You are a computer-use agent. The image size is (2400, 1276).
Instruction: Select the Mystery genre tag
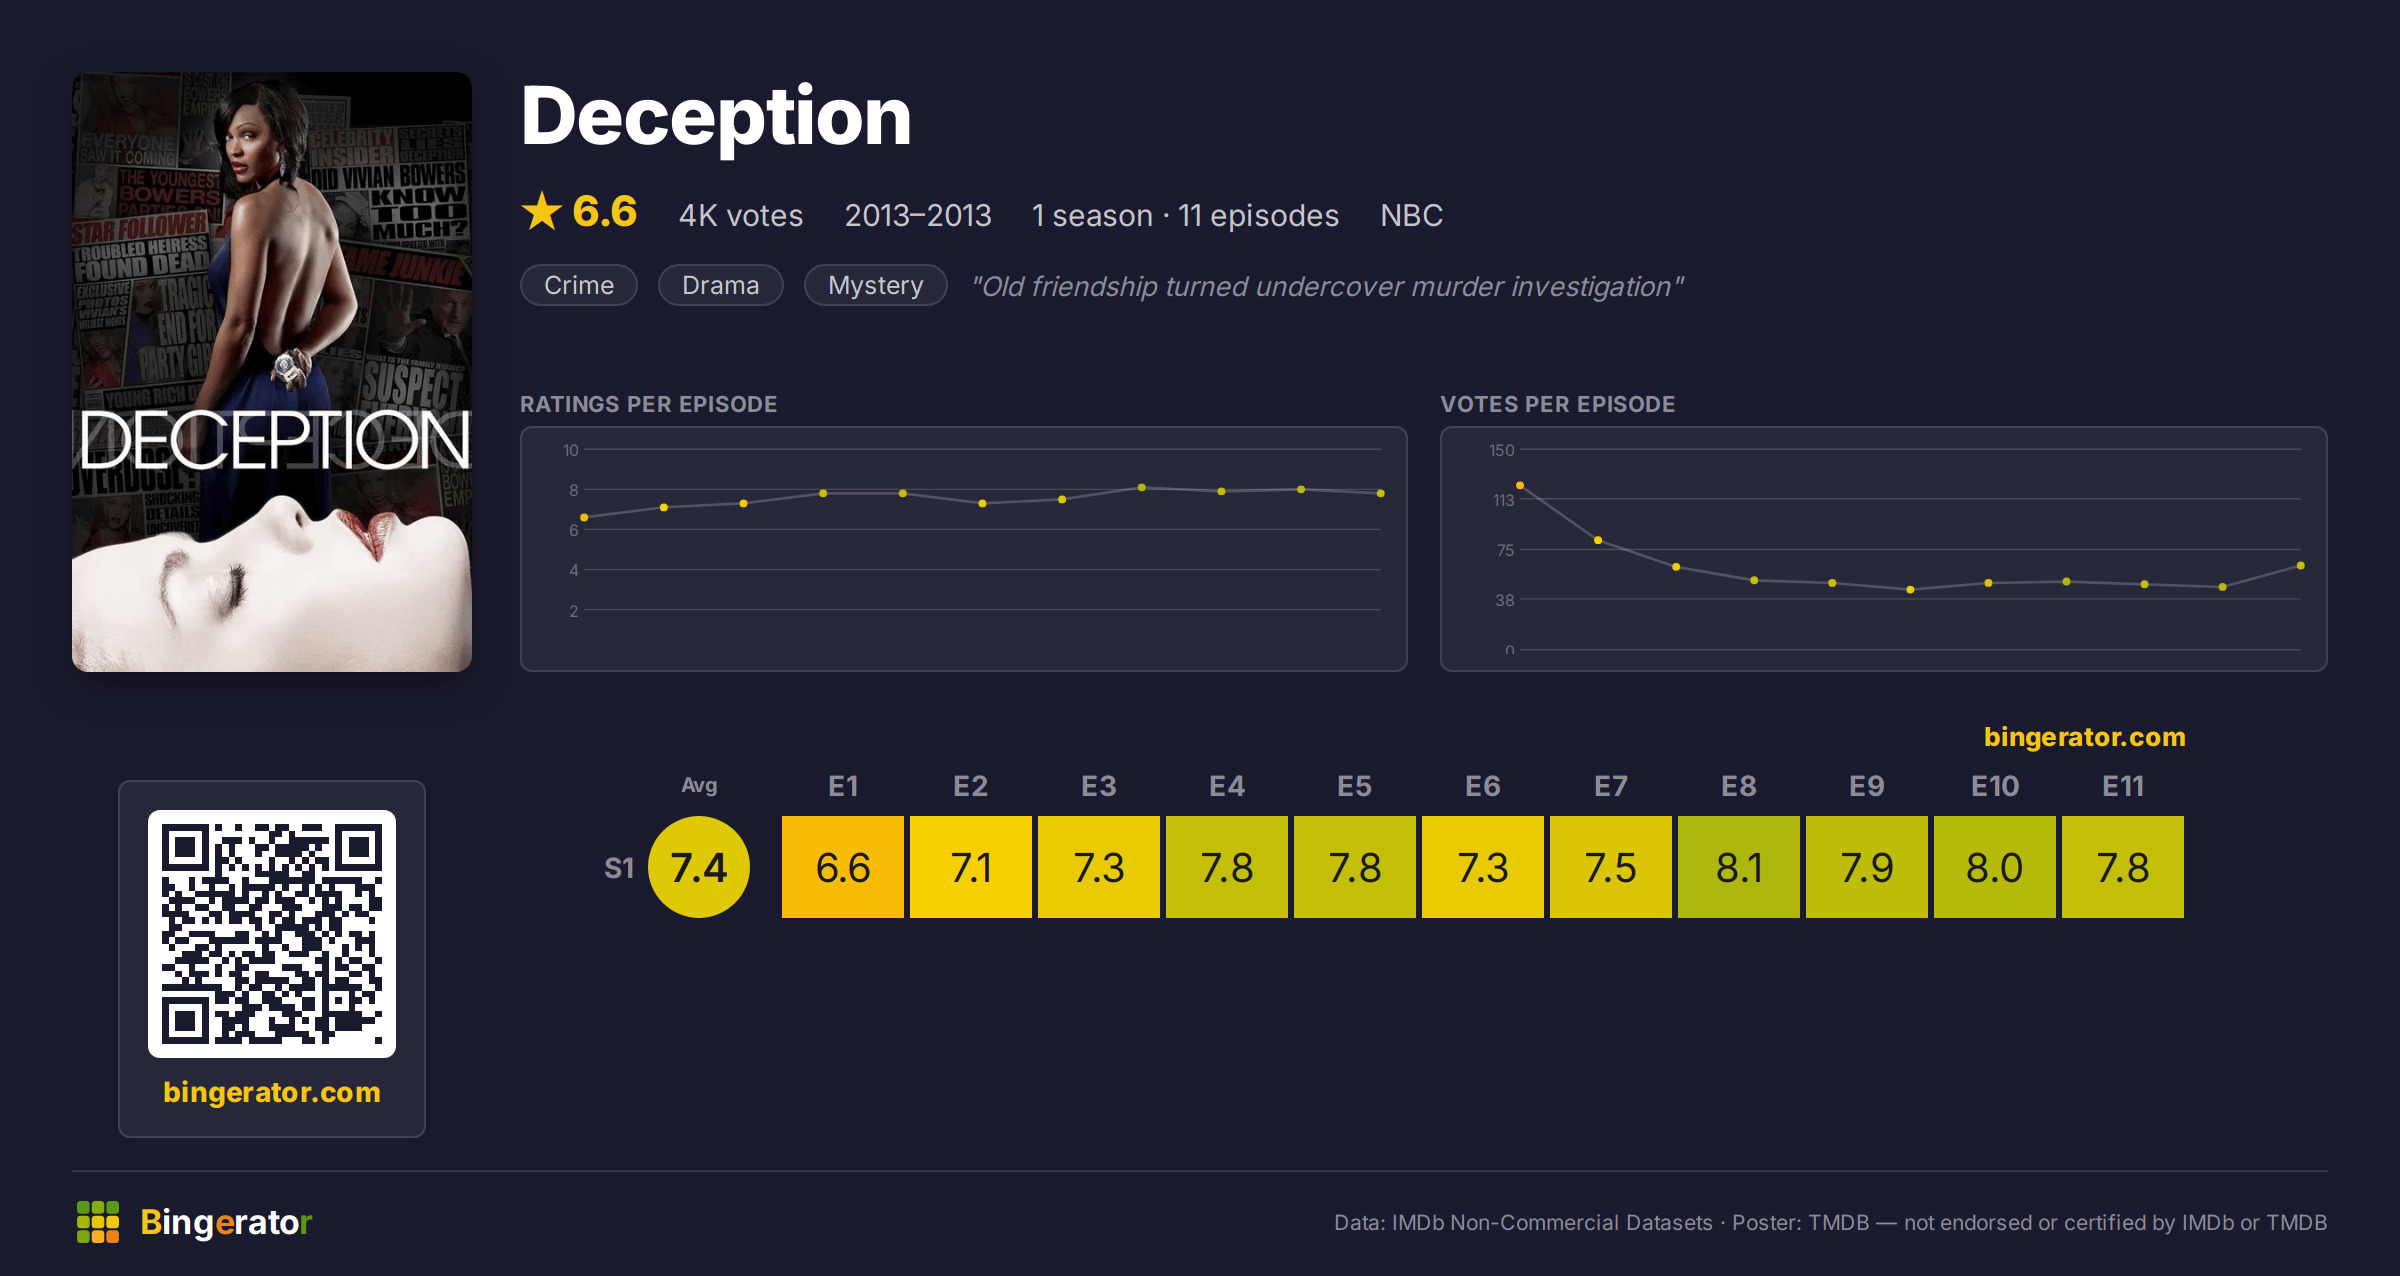click(x=875, y=285)
